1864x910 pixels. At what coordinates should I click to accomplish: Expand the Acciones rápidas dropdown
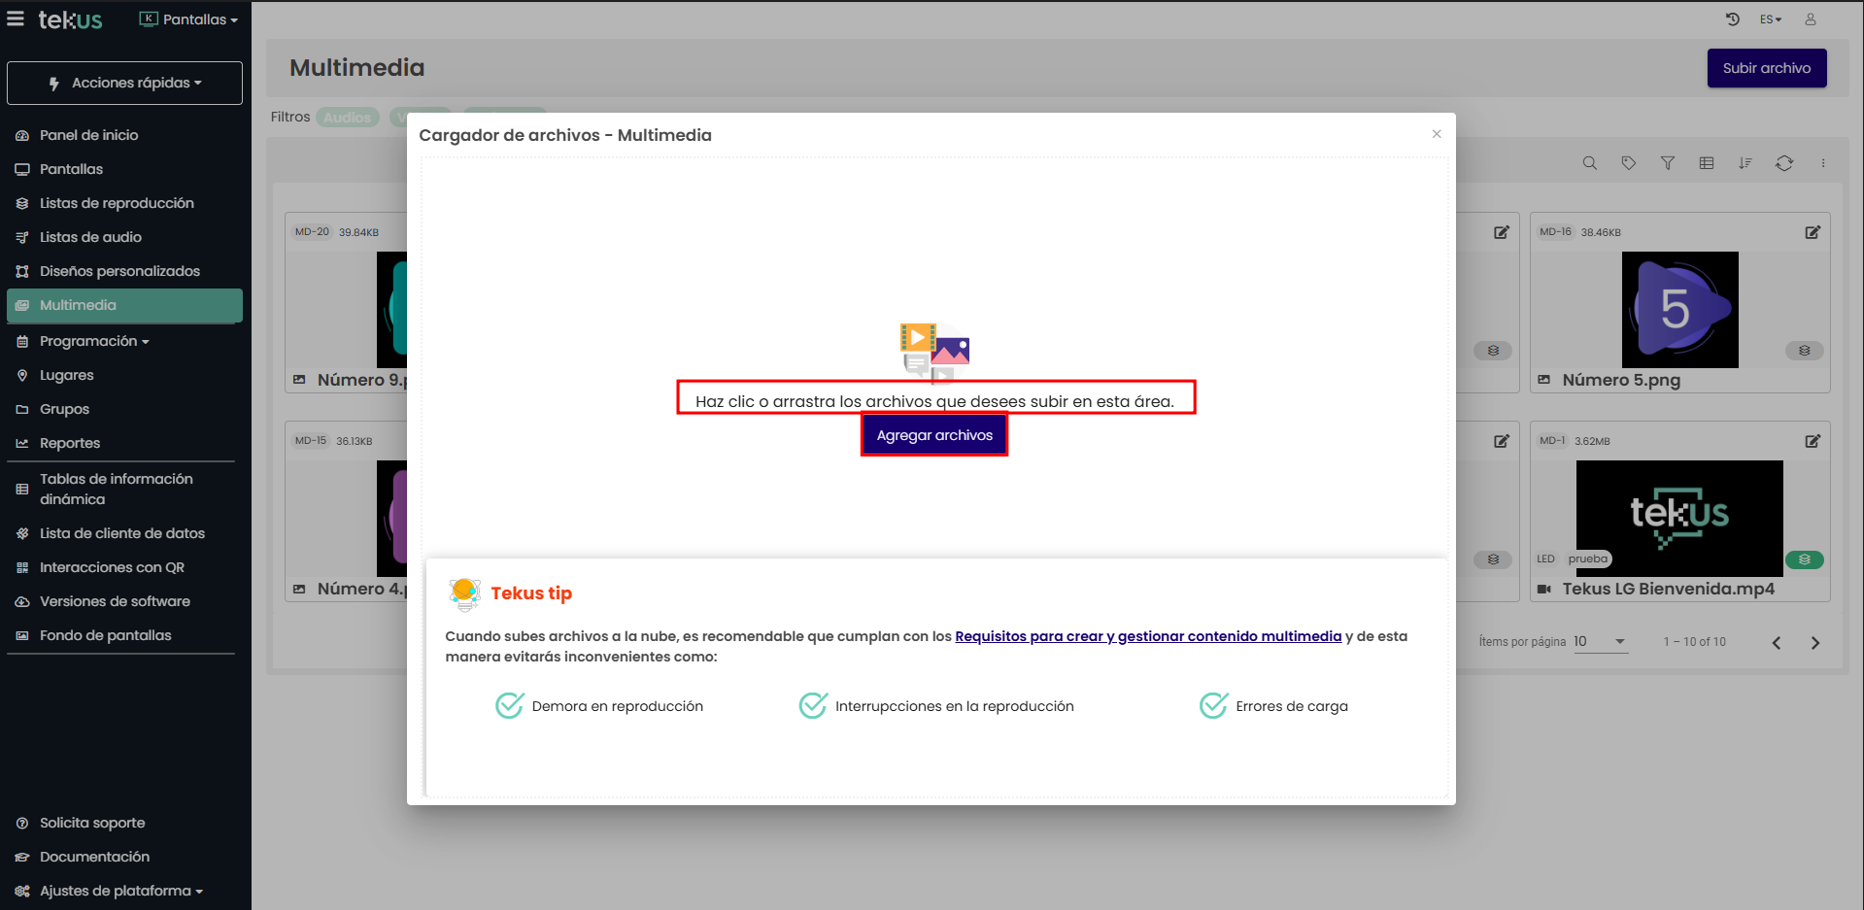125,83
